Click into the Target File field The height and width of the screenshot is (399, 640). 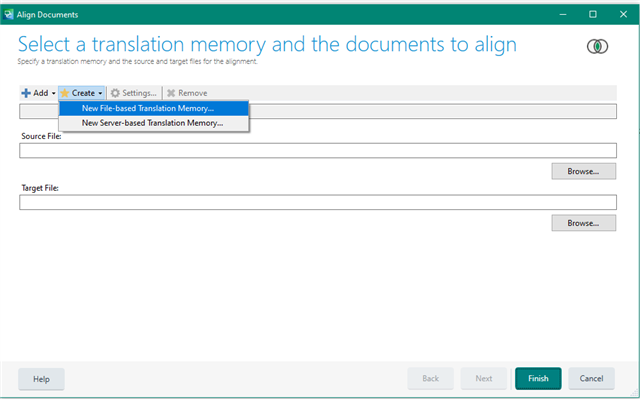pyautogui.click(x=318, y=202)
